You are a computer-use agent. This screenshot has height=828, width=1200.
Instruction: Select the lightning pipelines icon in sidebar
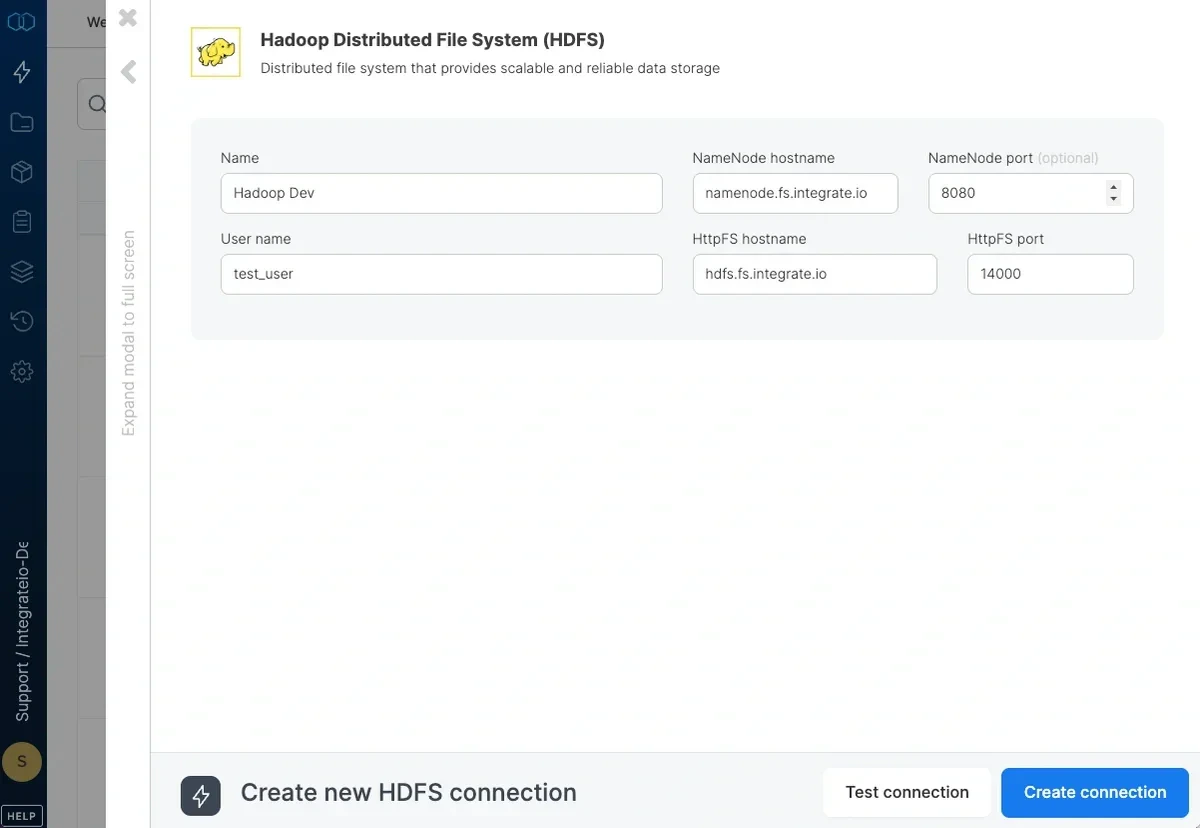click(x=22, y=71)
